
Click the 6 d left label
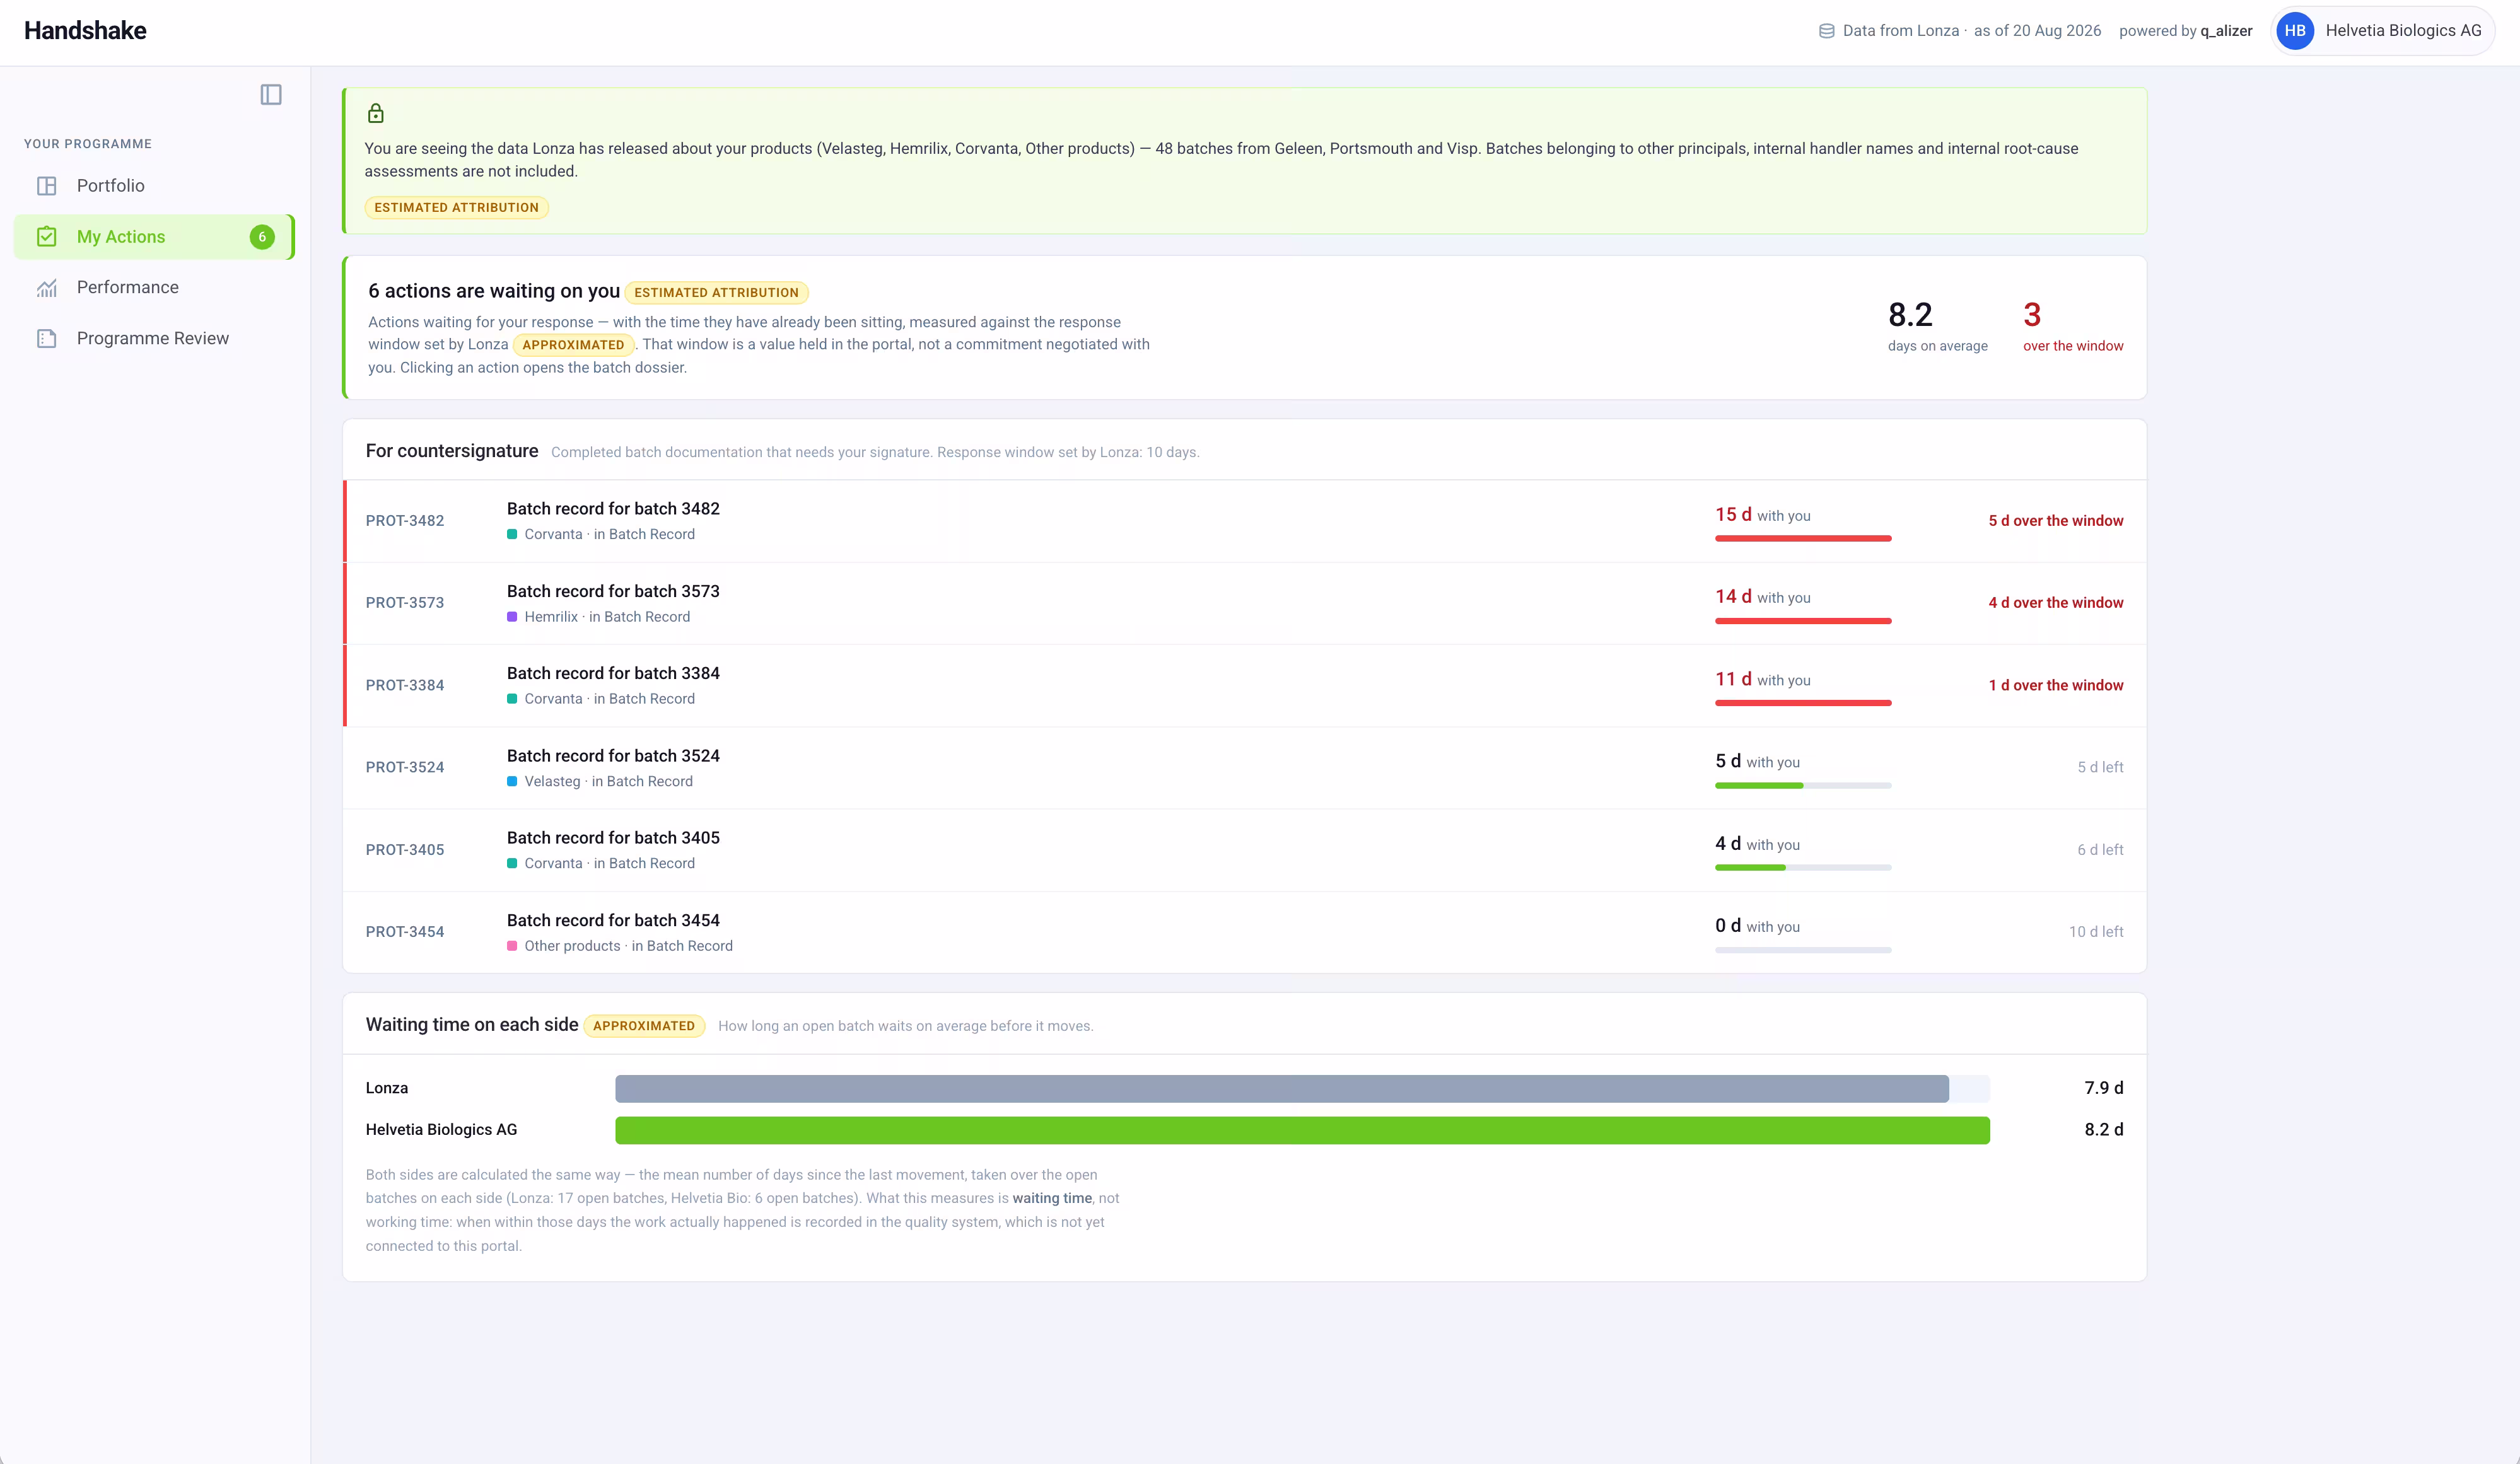2100,850
